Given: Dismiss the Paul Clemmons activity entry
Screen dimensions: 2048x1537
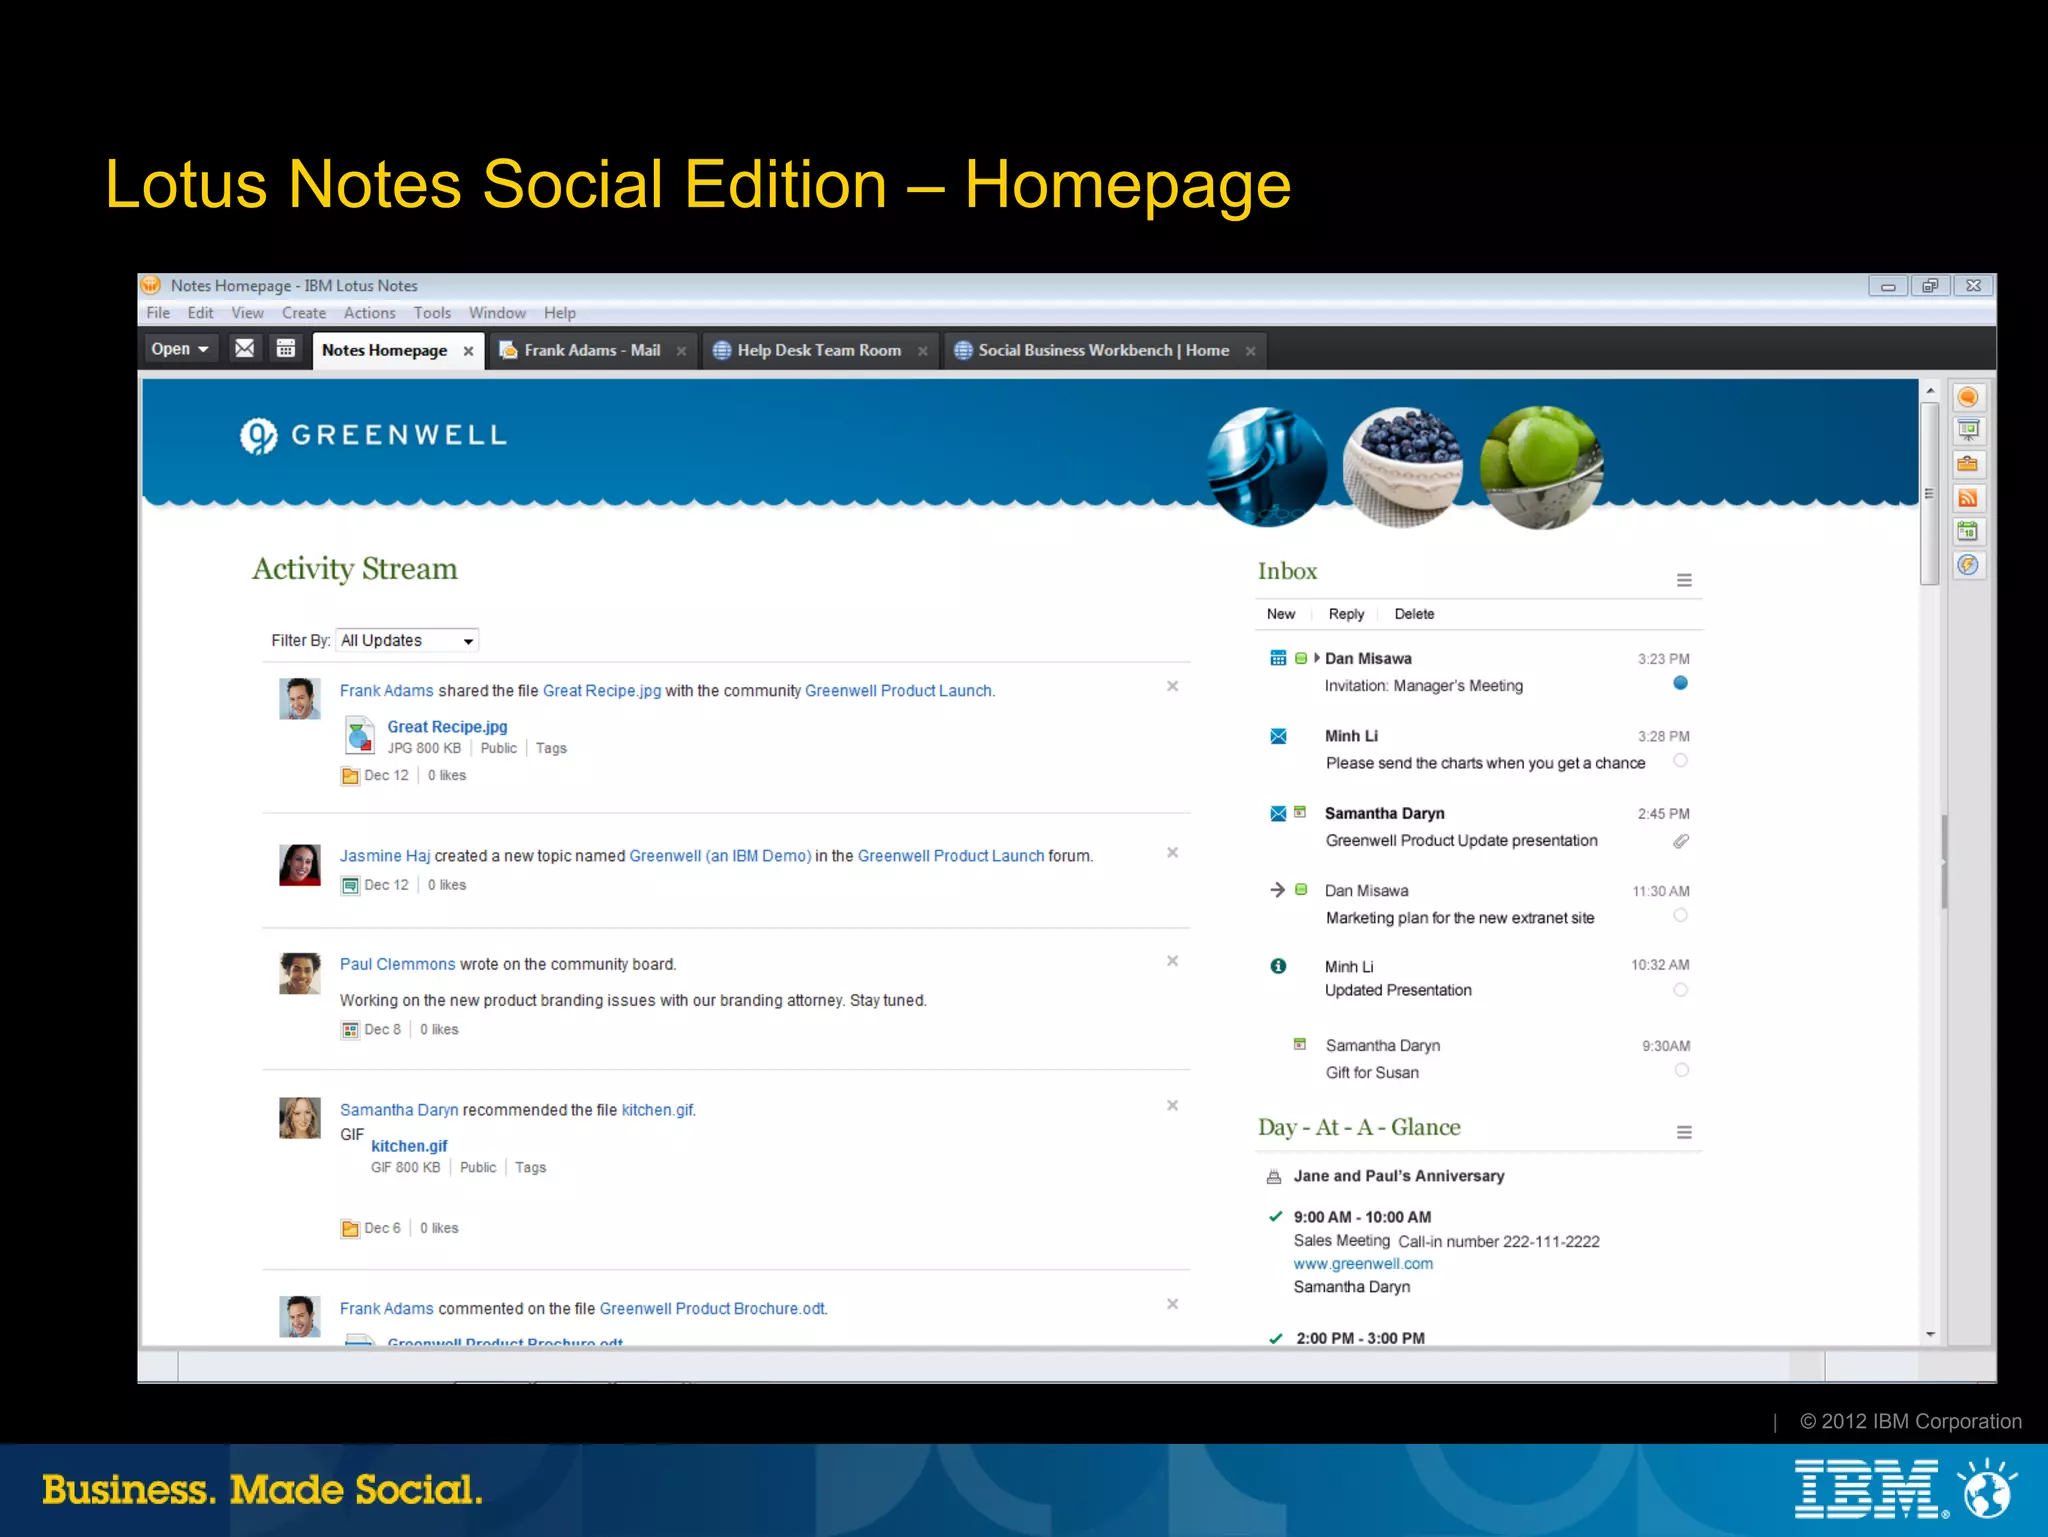Looking at the screenshot, I should click(x=1172, y=961).
